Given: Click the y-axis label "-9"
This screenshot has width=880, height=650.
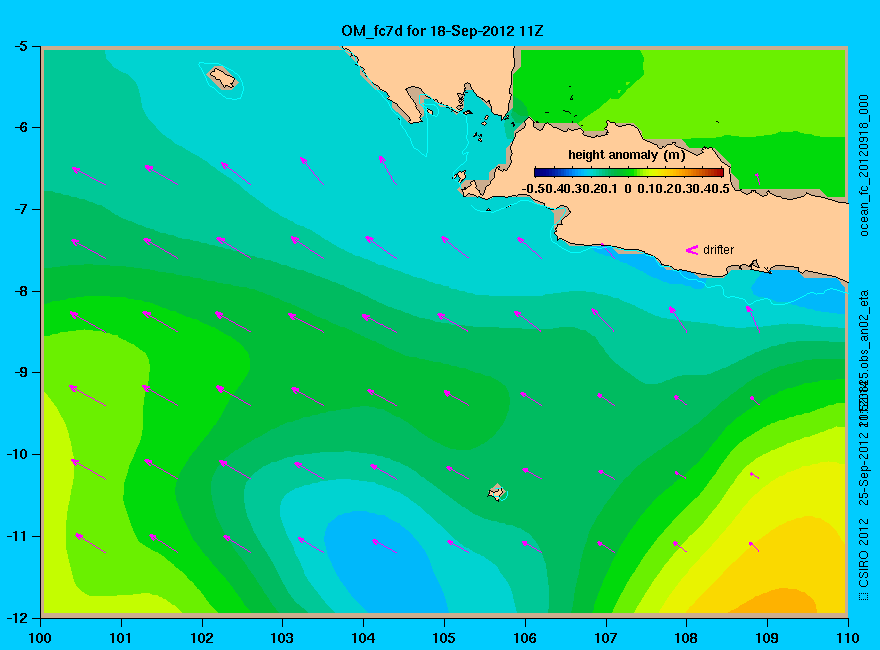Looking at the screenshot, I should (21, 373).
